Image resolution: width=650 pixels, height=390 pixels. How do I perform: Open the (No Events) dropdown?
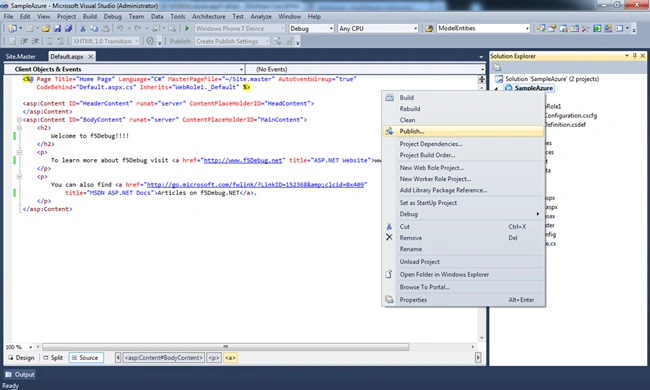pyautogui.click(x=482, y=69)
